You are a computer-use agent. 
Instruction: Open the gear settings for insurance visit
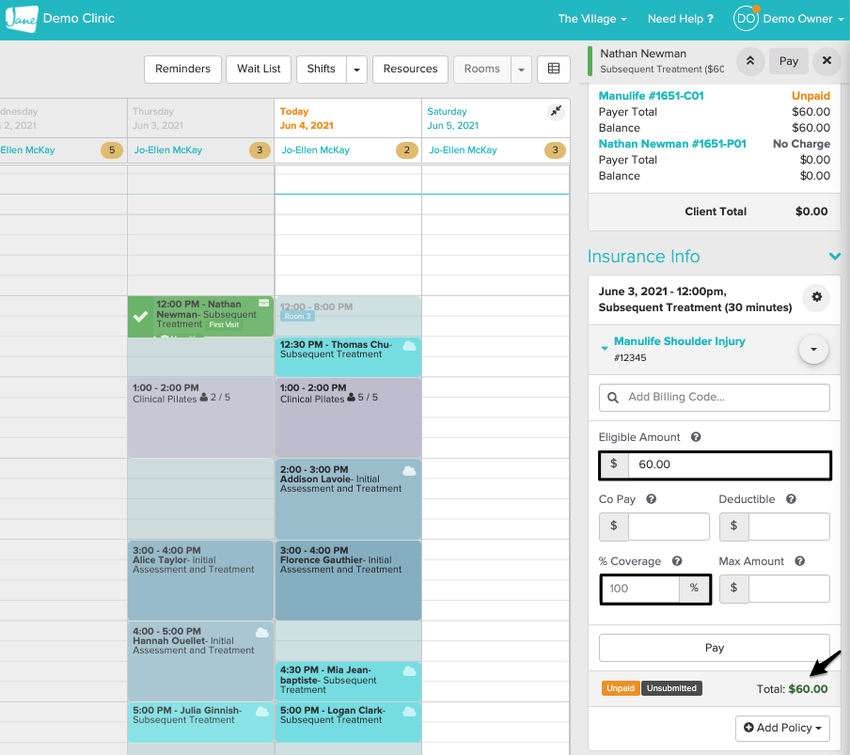click(816, 298)
